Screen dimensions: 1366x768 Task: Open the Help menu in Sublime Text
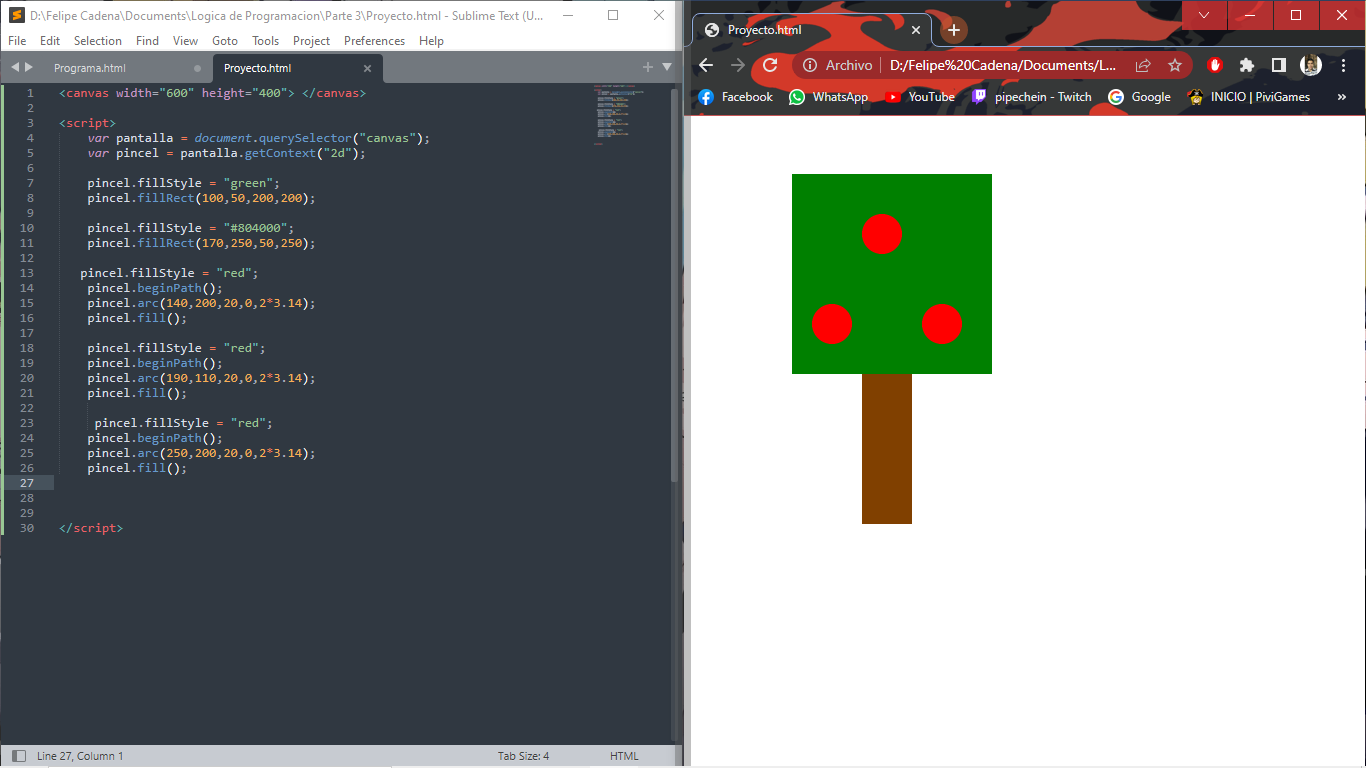pyautogui.click(x=431, y=41)
